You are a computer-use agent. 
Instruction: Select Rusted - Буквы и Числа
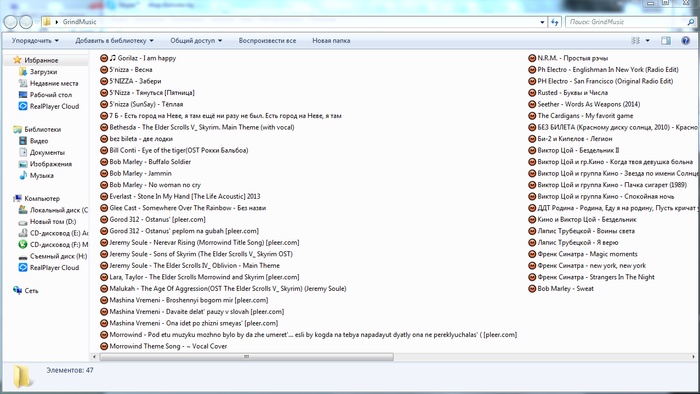coord(573,93)
